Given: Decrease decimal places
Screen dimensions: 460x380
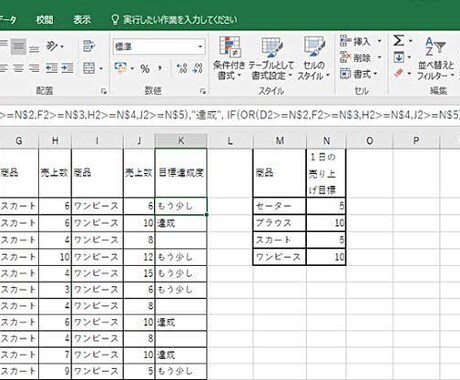Looking at the screenshot, I should [198, 68].
